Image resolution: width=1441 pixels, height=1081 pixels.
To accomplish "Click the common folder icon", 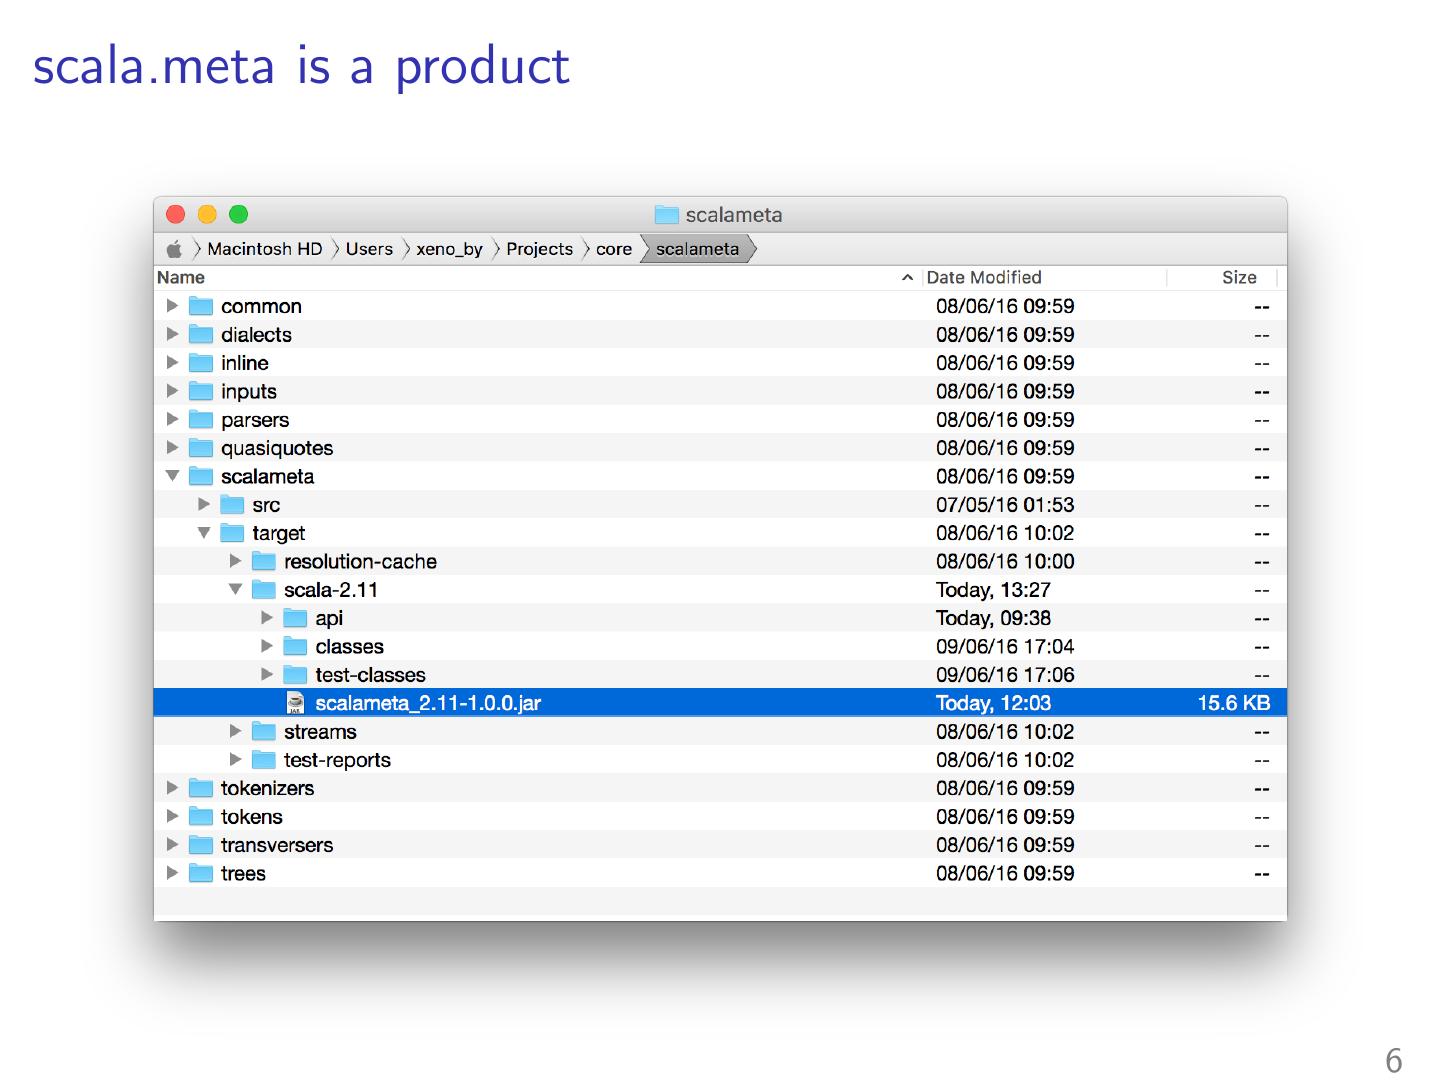I will tap(201, 306).
